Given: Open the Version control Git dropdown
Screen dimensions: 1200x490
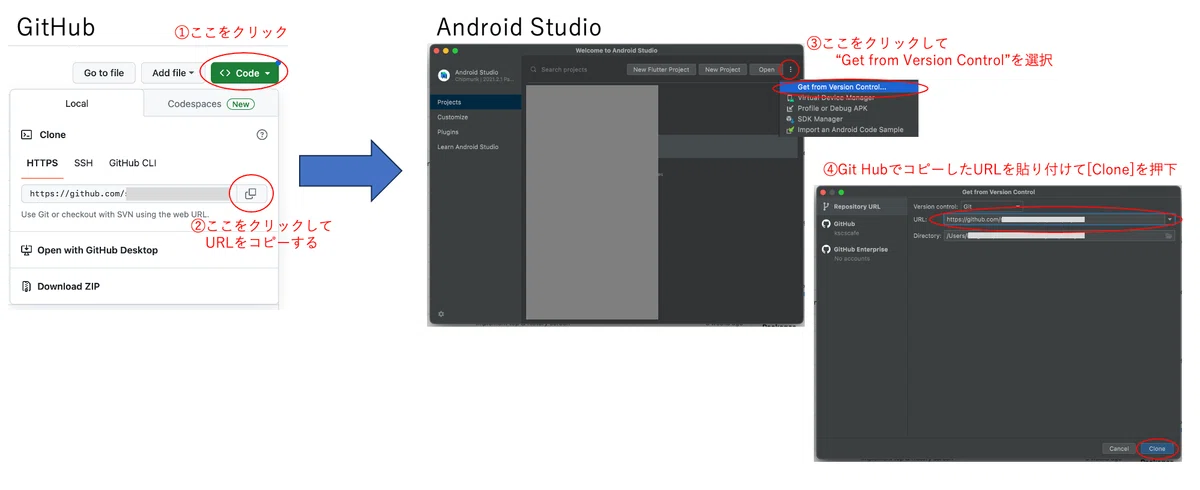Looking at the screenshot, I should point(990,206).
